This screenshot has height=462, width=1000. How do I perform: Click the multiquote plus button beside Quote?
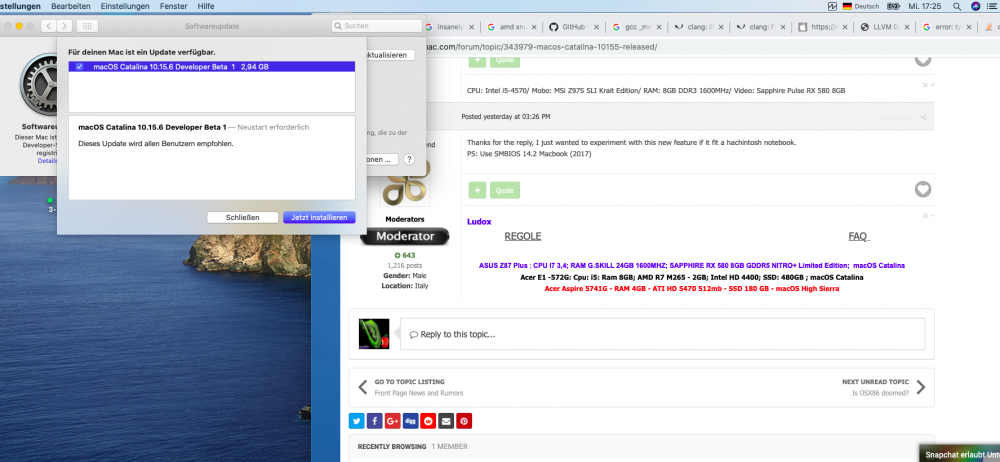[x=477, y=190]
